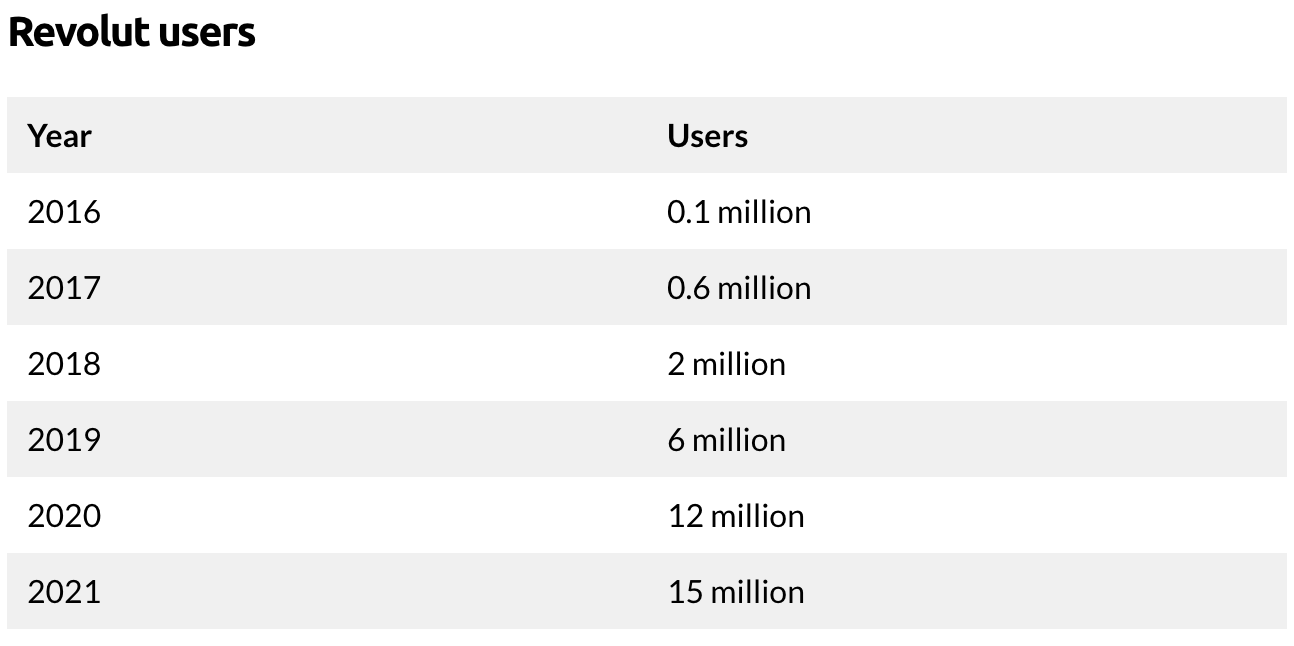1294x646 pixels.
Task: Click the 2020 year cell
Action: pyautogui.click(x=64, y=516)
